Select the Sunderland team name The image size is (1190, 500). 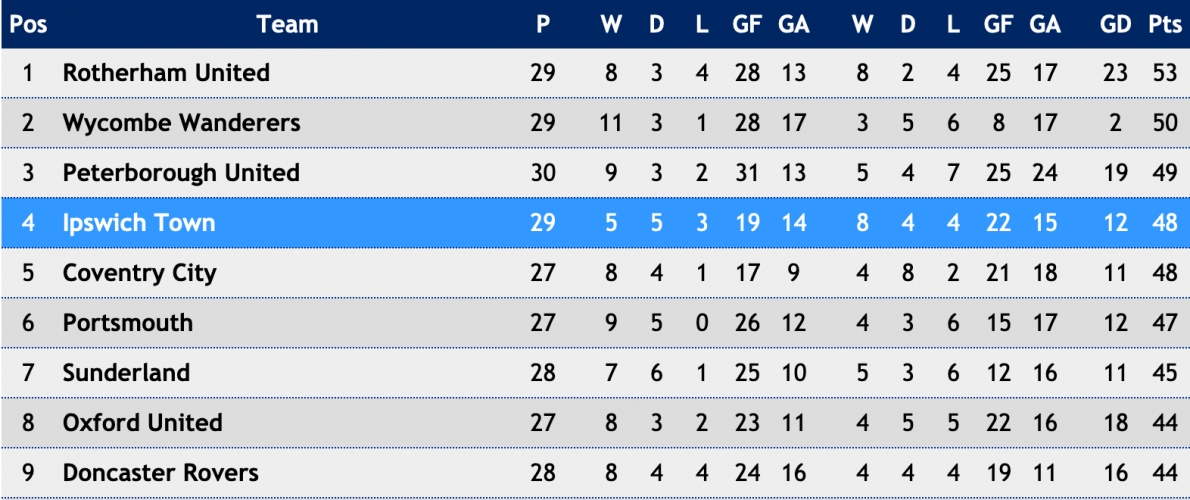[126, 373]
